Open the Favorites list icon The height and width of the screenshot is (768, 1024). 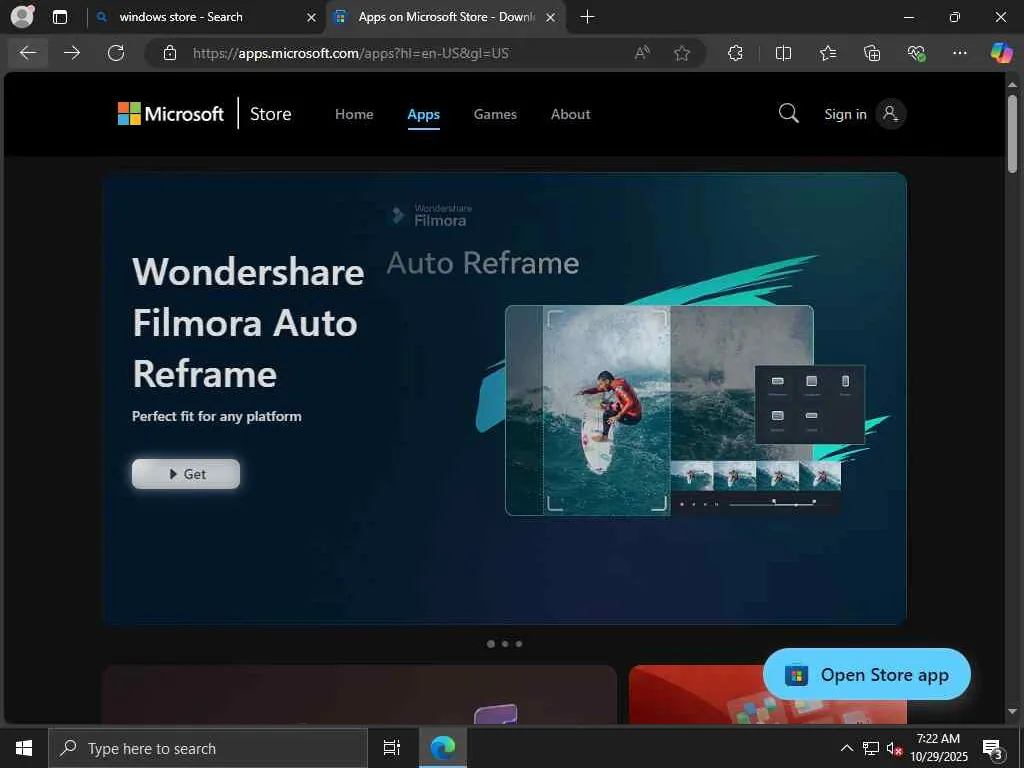tap(827, 53)
